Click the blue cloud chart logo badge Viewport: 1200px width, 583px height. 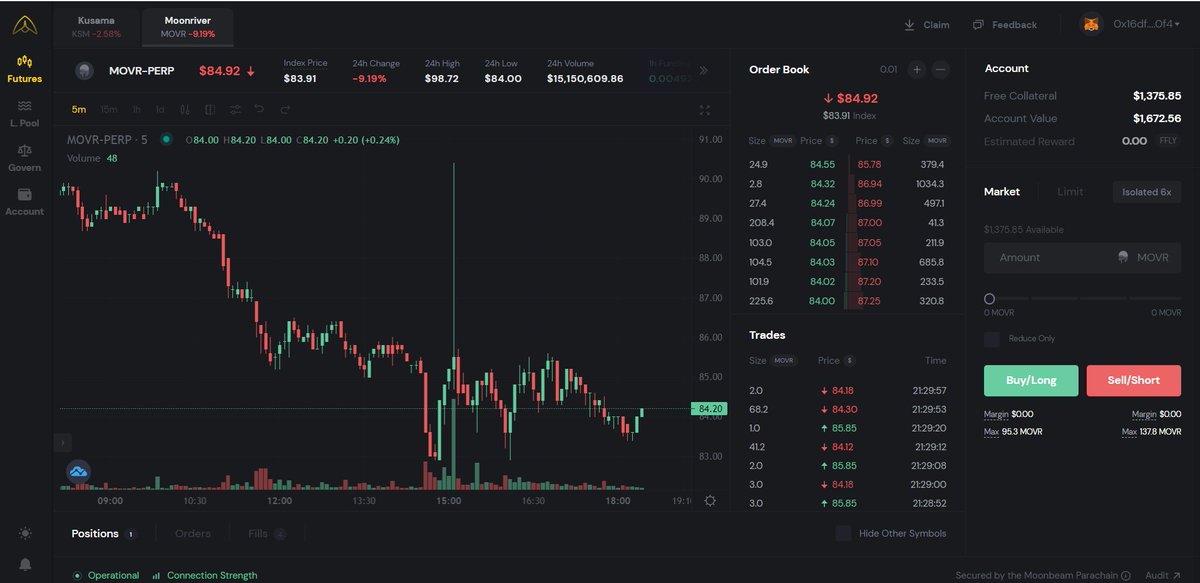pos(78,471)
